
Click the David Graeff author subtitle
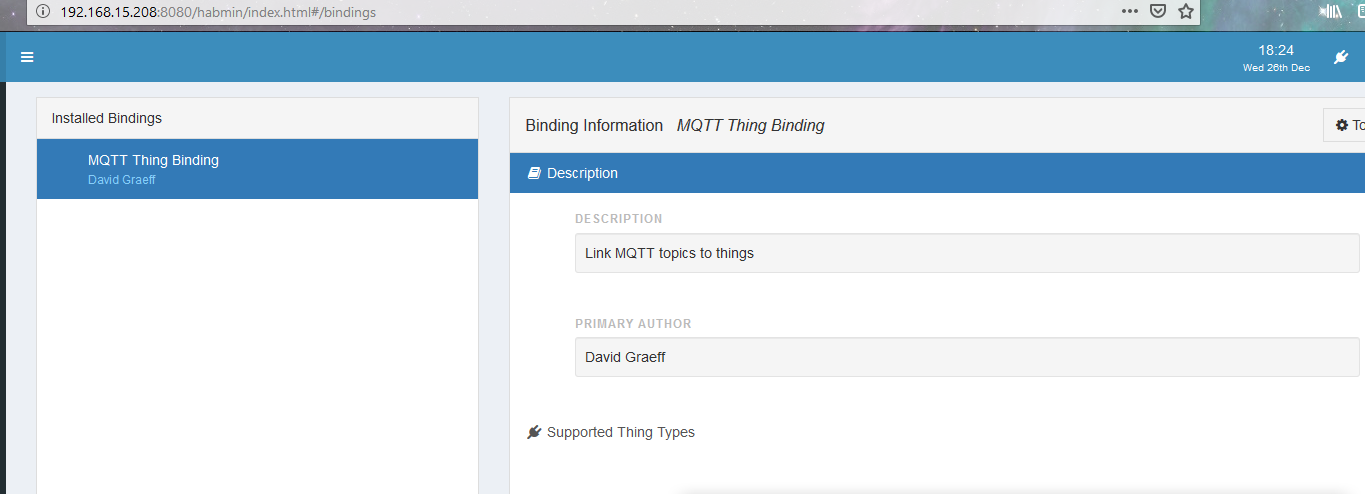(x=121, y=180)
